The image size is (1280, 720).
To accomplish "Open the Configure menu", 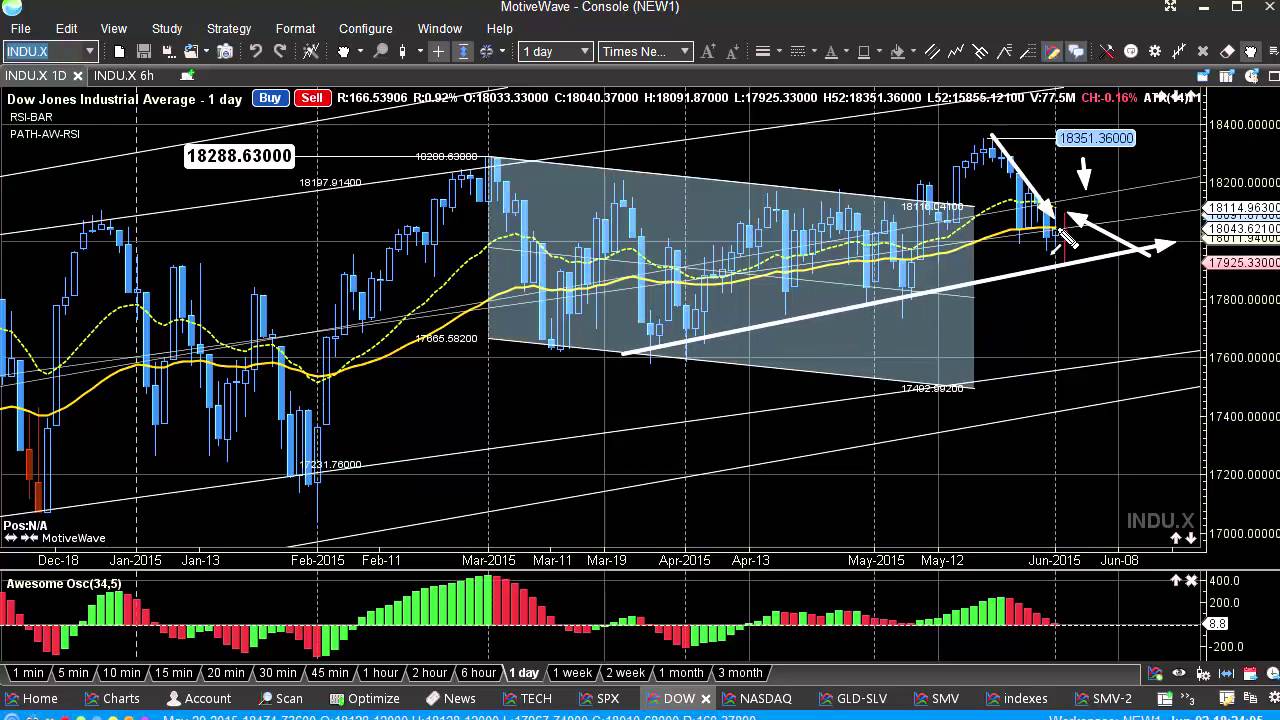I will click(x=365, y=29).
